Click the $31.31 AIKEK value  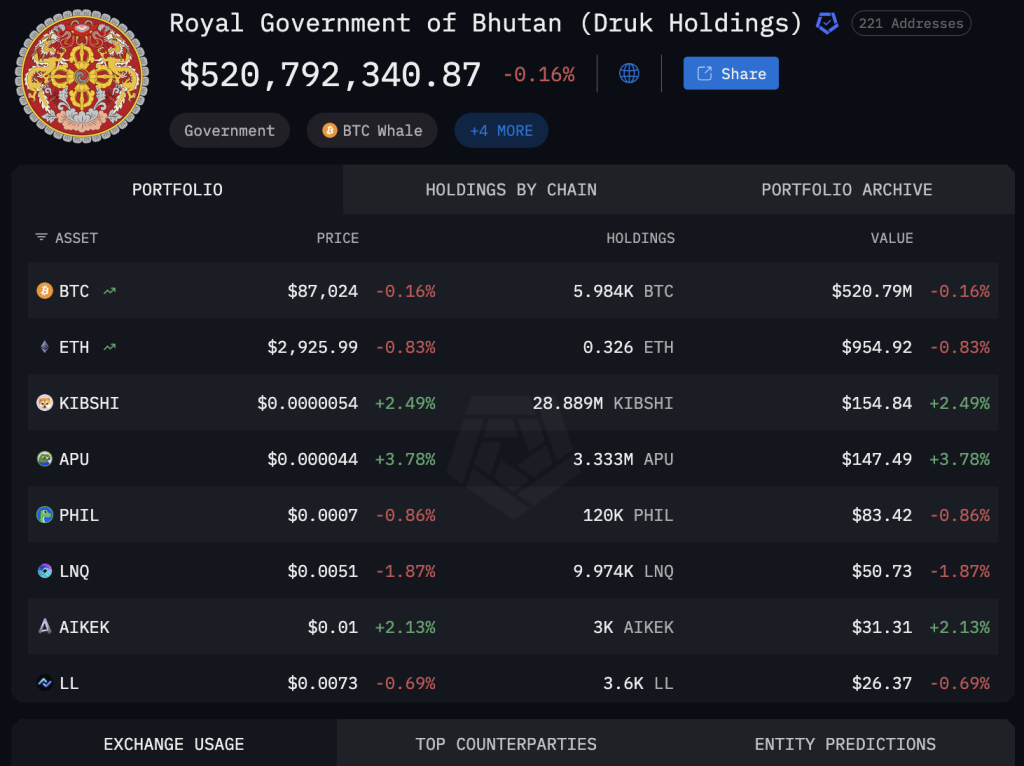click(x=882, y=628)
